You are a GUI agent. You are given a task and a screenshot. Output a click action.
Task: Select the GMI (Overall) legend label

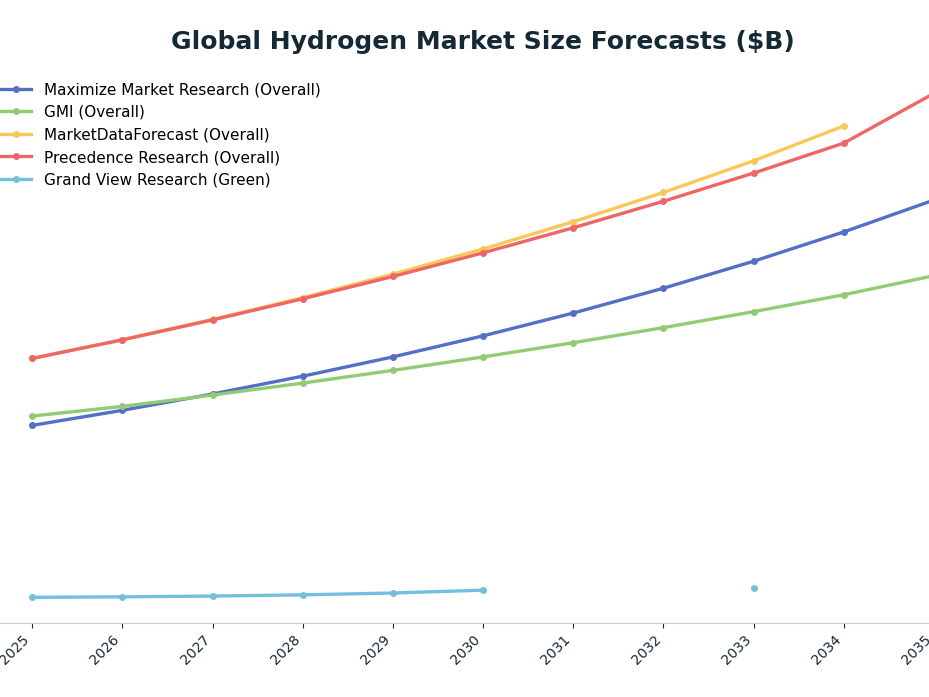coord(94,112)
